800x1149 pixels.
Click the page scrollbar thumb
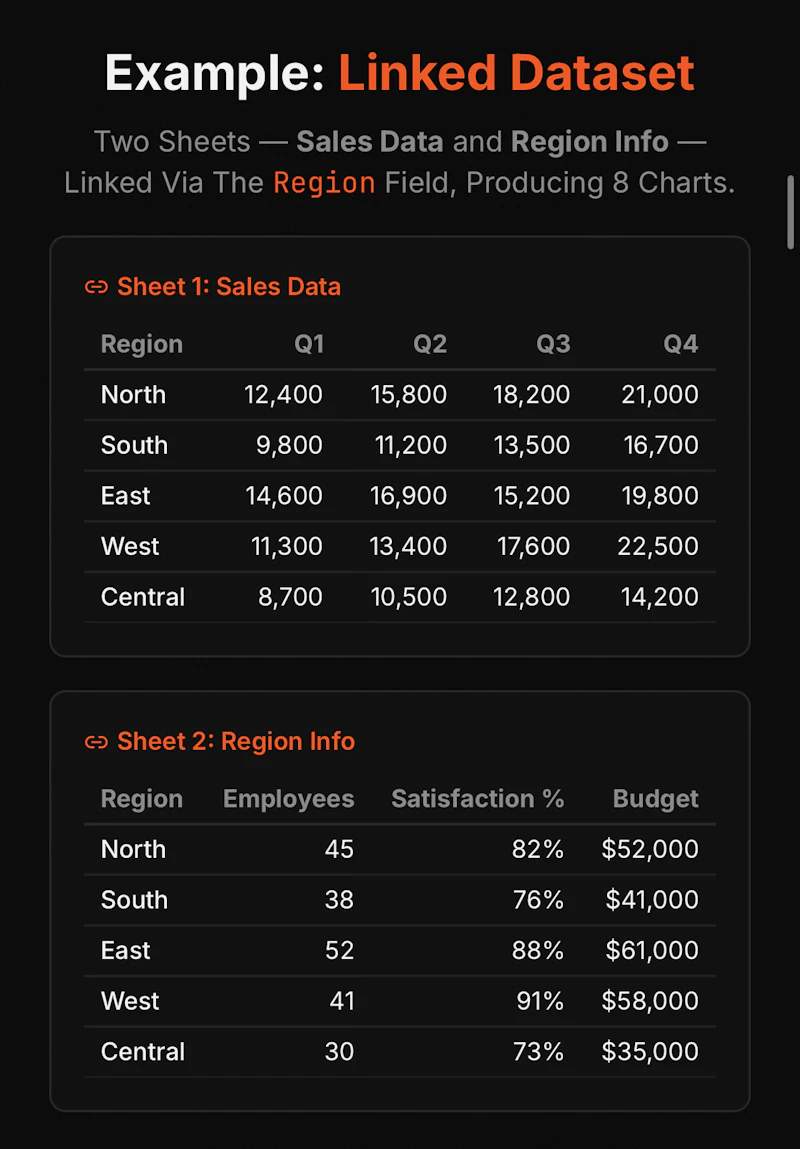790,213
